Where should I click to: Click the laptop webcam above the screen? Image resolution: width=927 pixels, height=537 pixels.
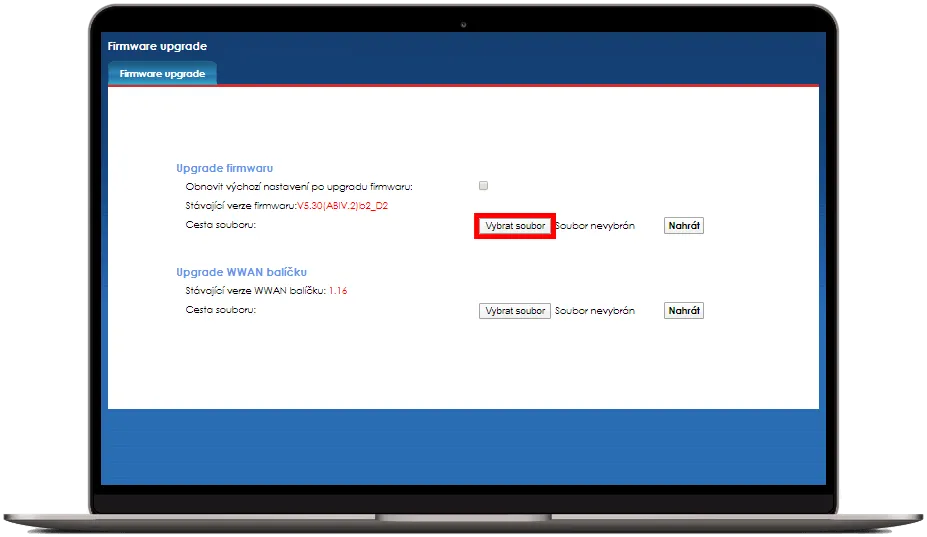463,23
